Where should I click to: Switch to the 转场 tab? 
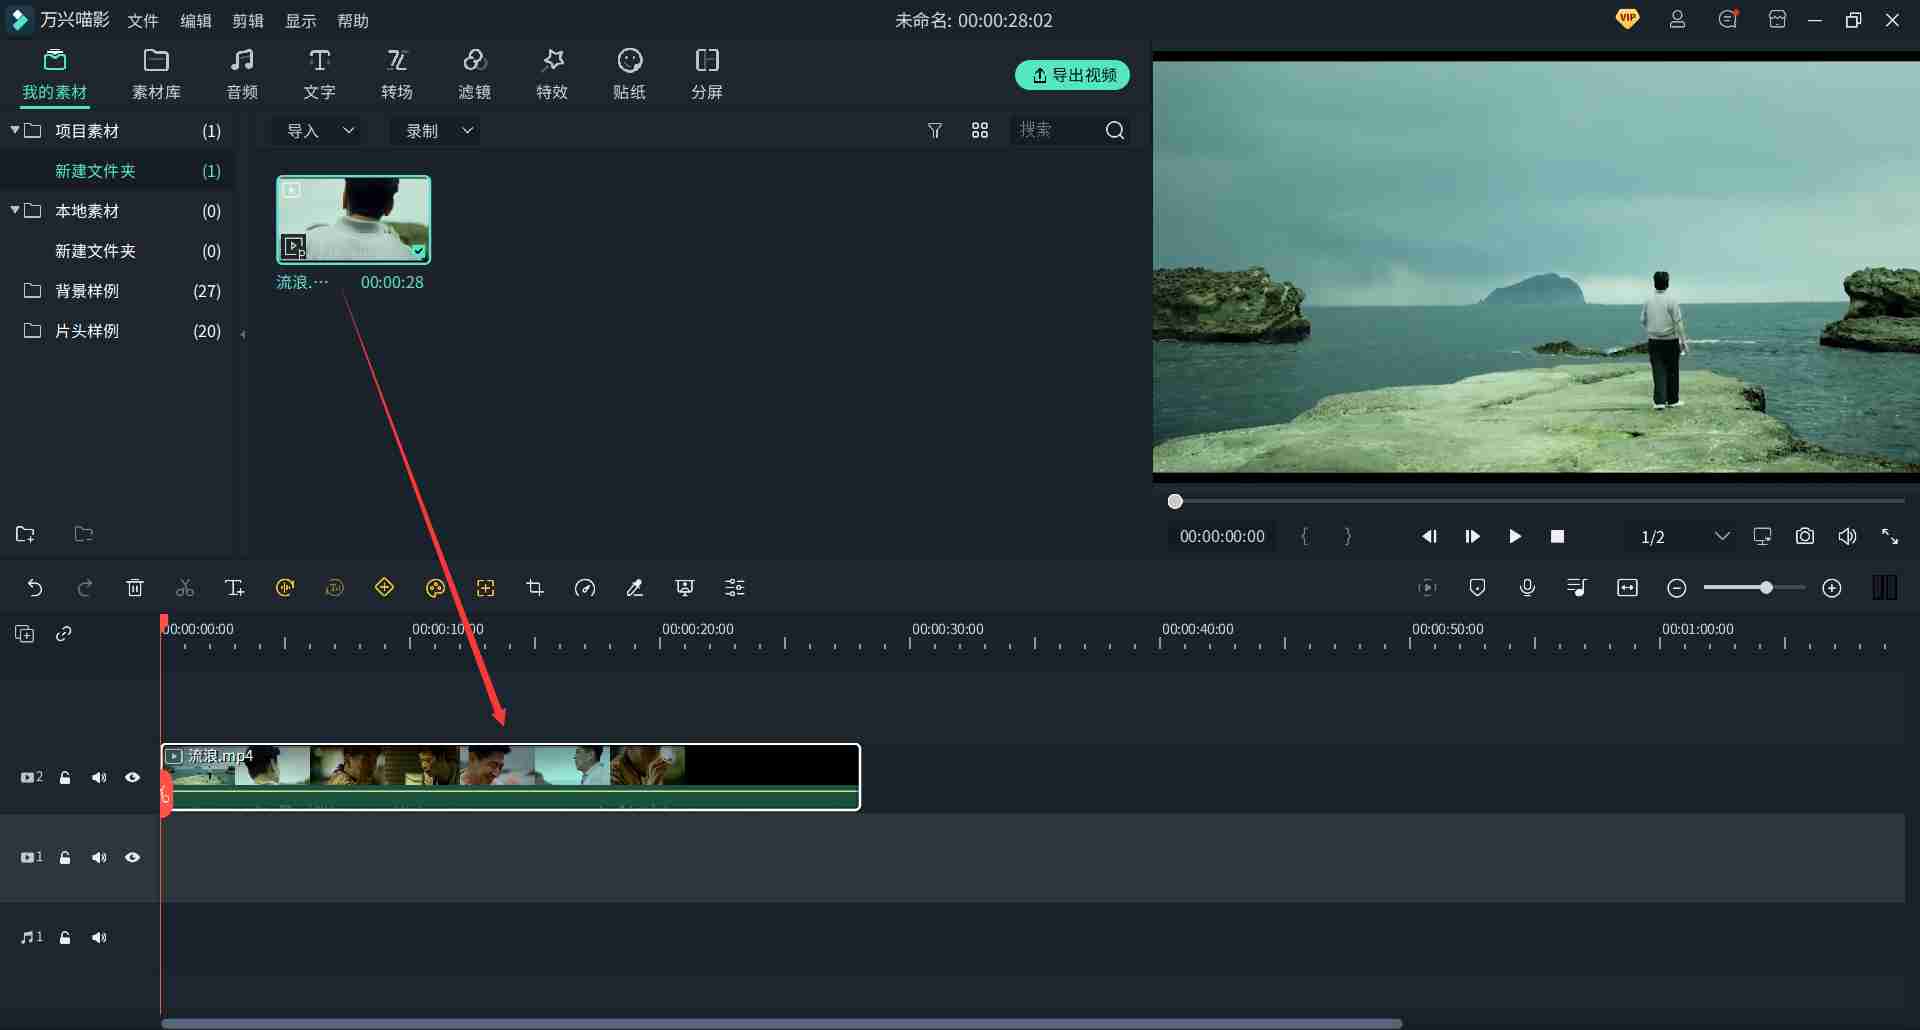click(x=397, y=74)
